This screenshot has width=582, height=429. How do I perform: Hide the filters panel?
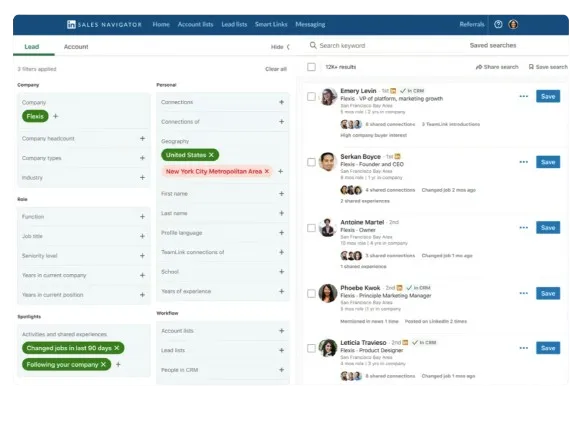[280, 47]
